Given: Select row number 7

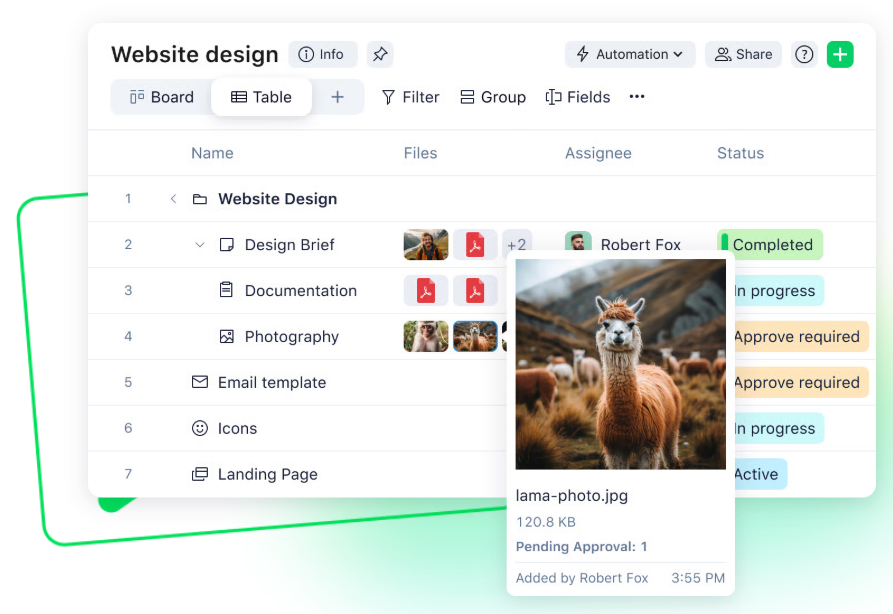Looking at the screenshot, I should click(128, 474).
